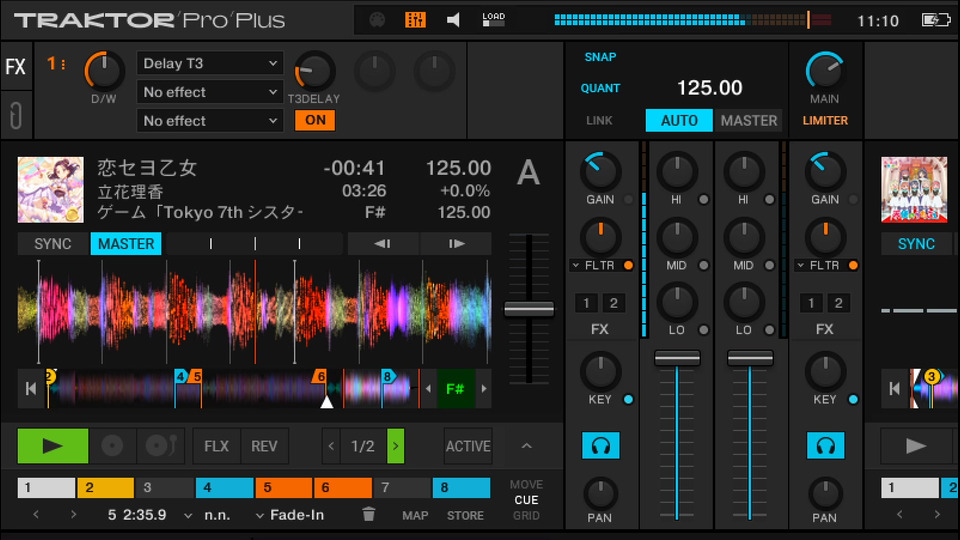Toggle the left channel FLTR on indicator

coord(628,265)
